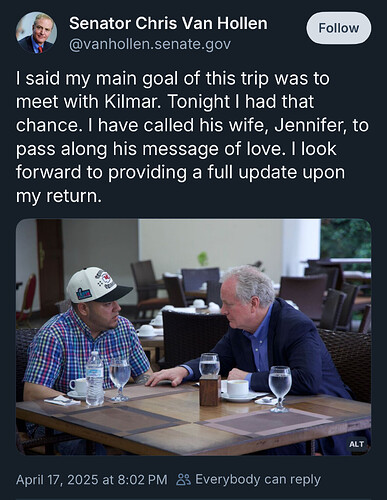The width and height of the screenshot is (387, 500).
Task: Click the people icon beside reply settings
Action: point(183,480)
